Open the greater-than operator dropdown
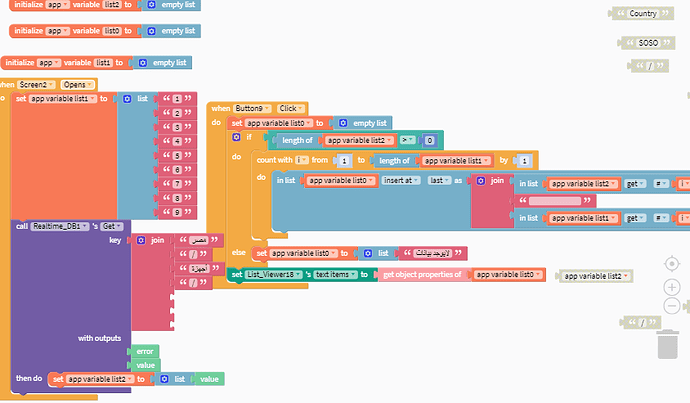 pos(407,140)
